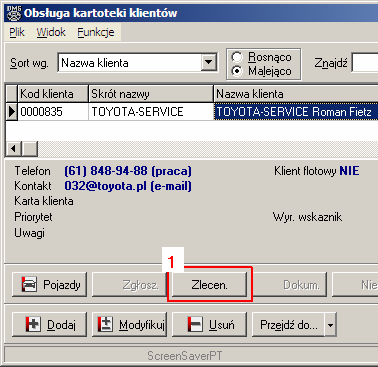Click the Zlecen. button
This screenshot has height=367, width=378.
[x=209, y=285]
